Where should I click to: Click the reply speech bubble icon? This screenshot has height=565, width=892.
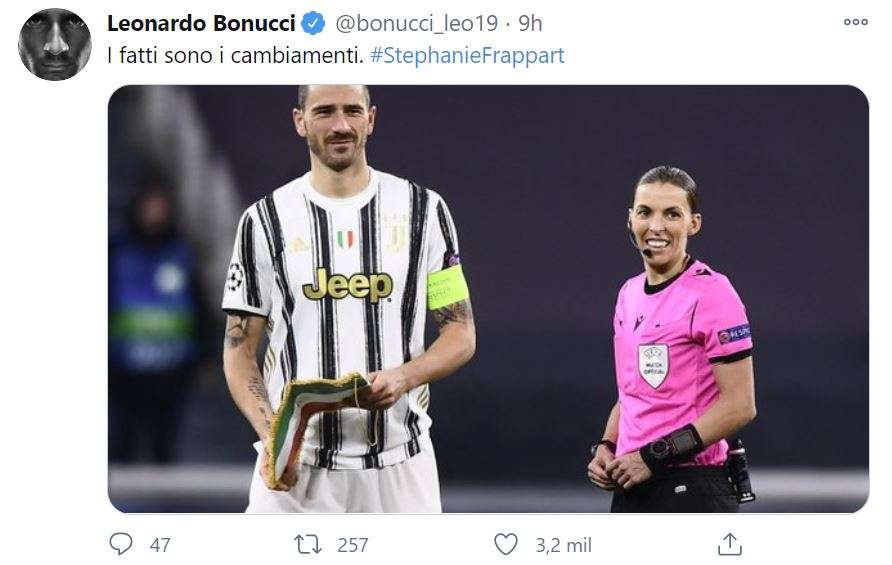coord(121,544)
